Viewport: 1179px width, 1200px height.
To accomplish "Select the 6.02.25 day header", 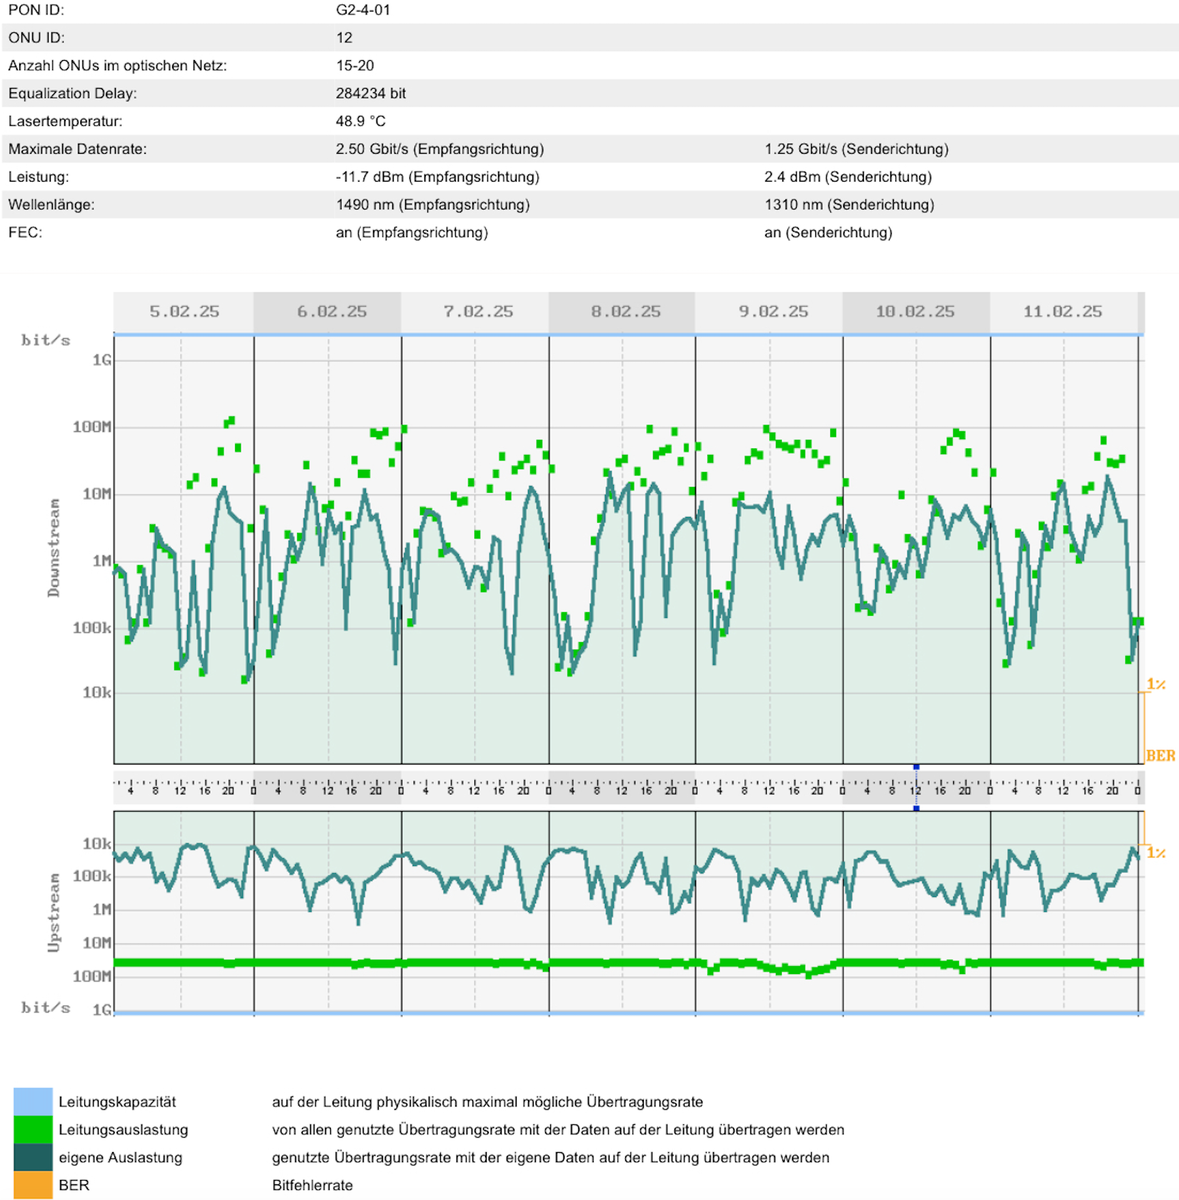I will tap(328, 312).
